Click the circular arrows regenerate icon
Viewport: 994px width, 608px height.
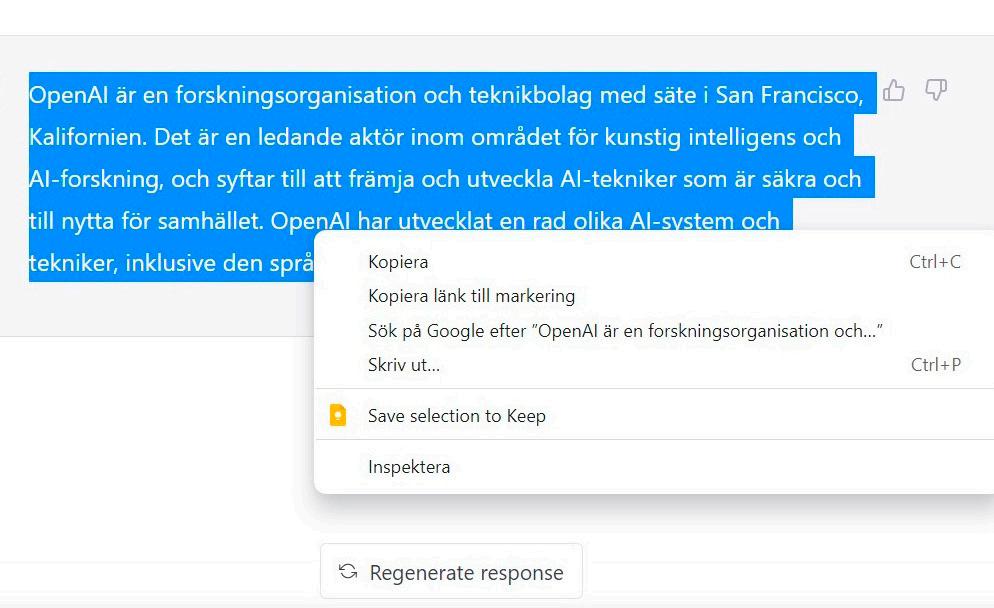(347, 572)
